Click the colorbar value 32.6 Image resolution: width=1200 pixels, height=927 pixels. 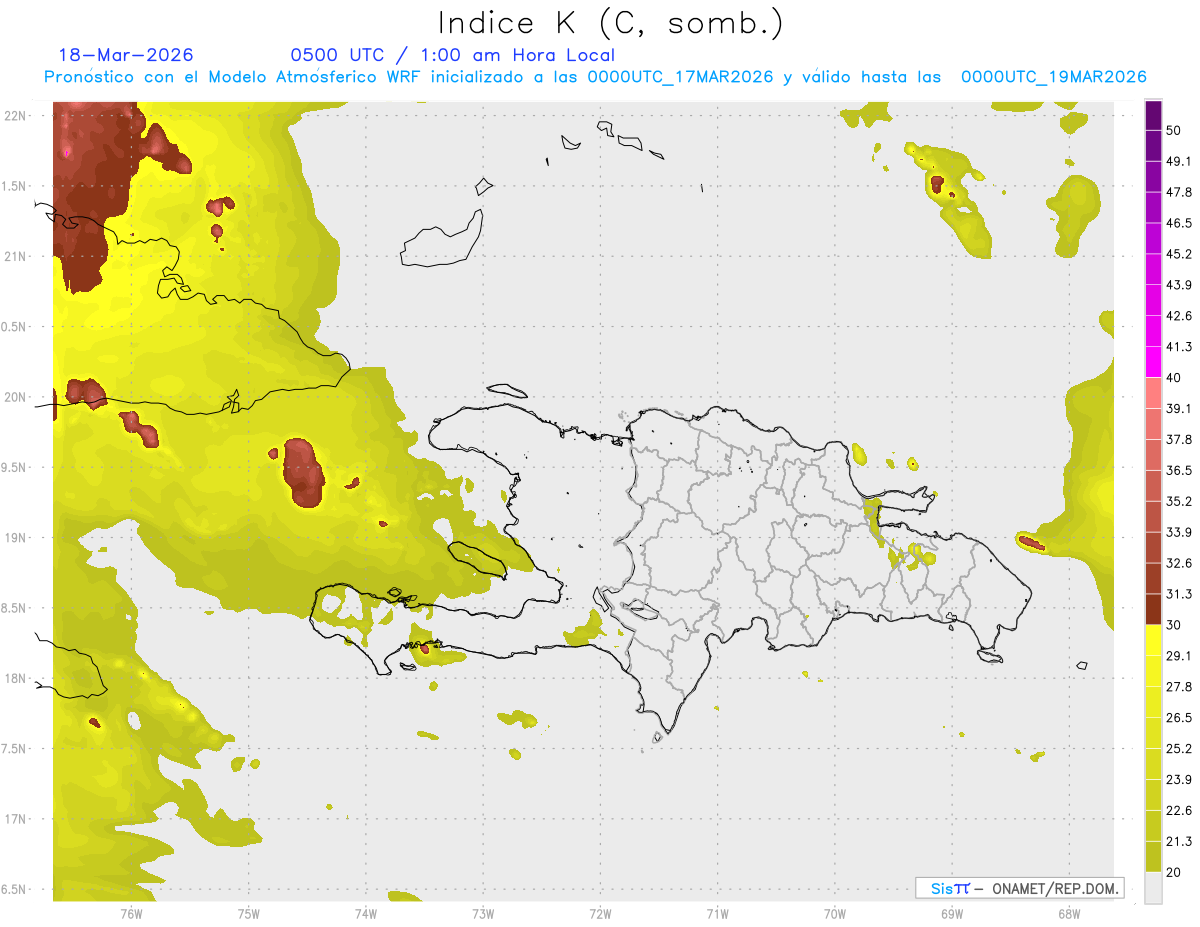[x=1179, y=563]
